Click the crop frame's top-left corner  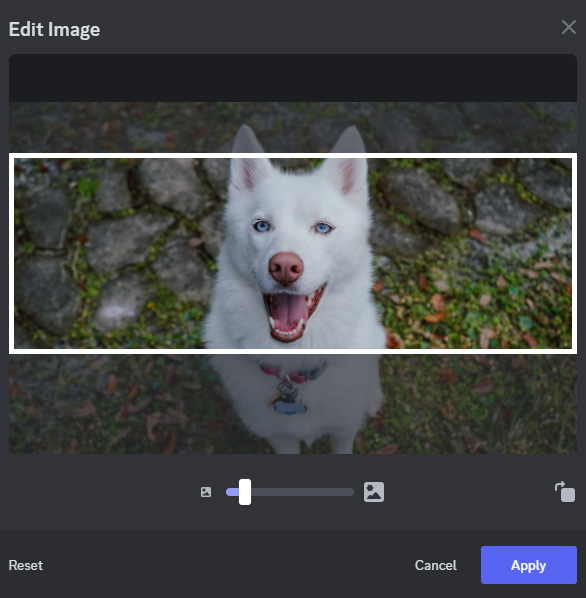click(11, 156)
